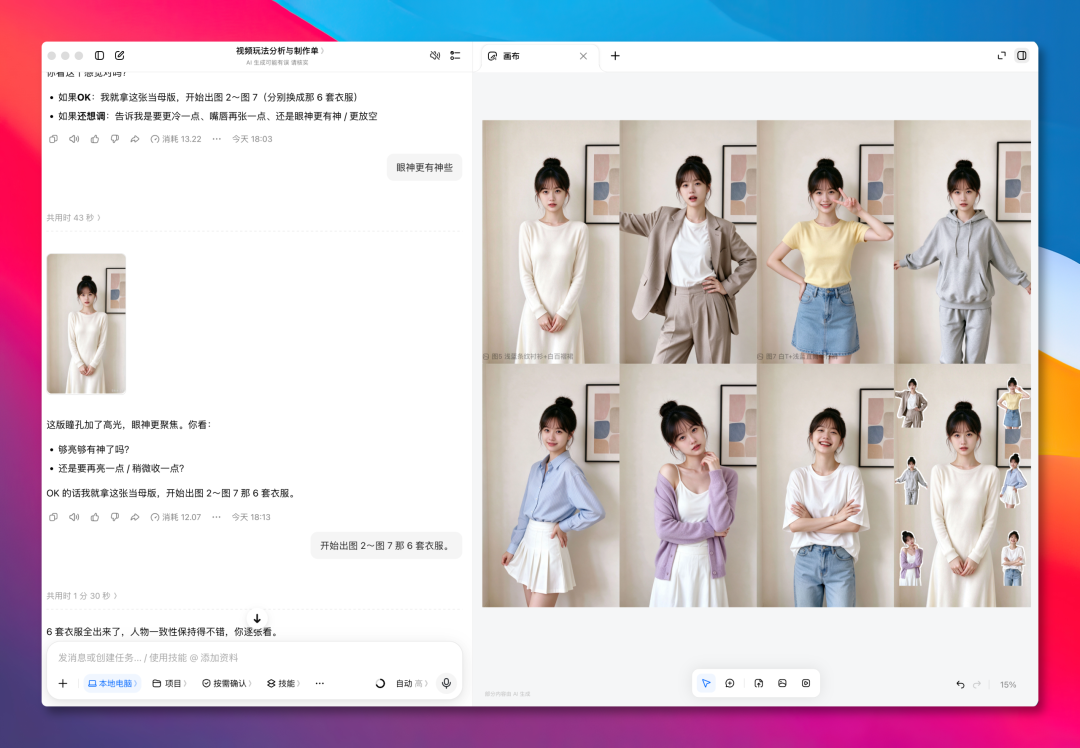This screenshot has width=1080, height=748.
Task: Expand the 共用时 1 分 30 秒 details
Action: click(82, 596)
